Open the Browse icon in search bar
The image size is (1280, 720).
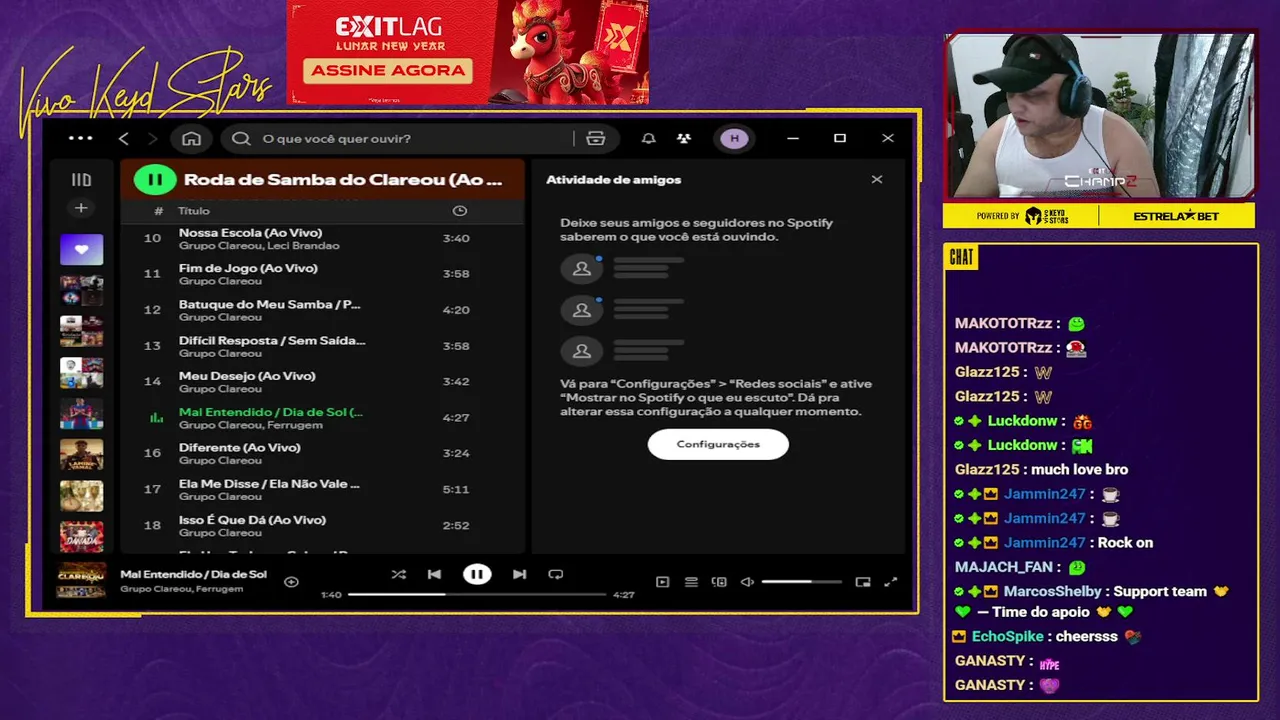coord(596,138)
